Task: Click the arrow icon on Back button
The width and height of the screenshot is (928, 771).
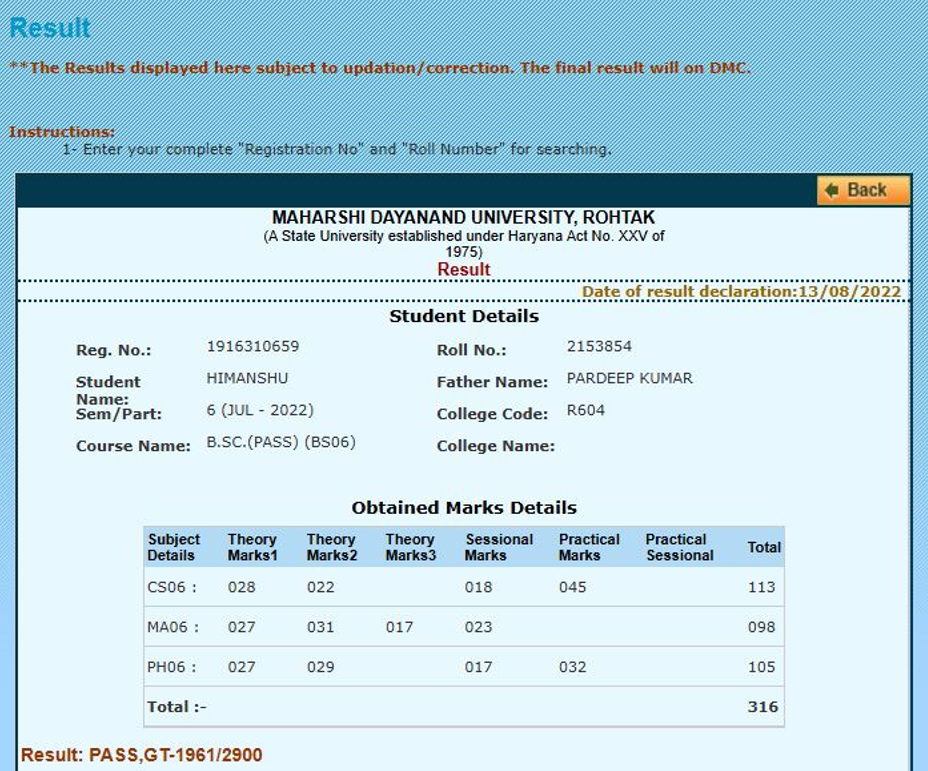Action: coord(831,190)
